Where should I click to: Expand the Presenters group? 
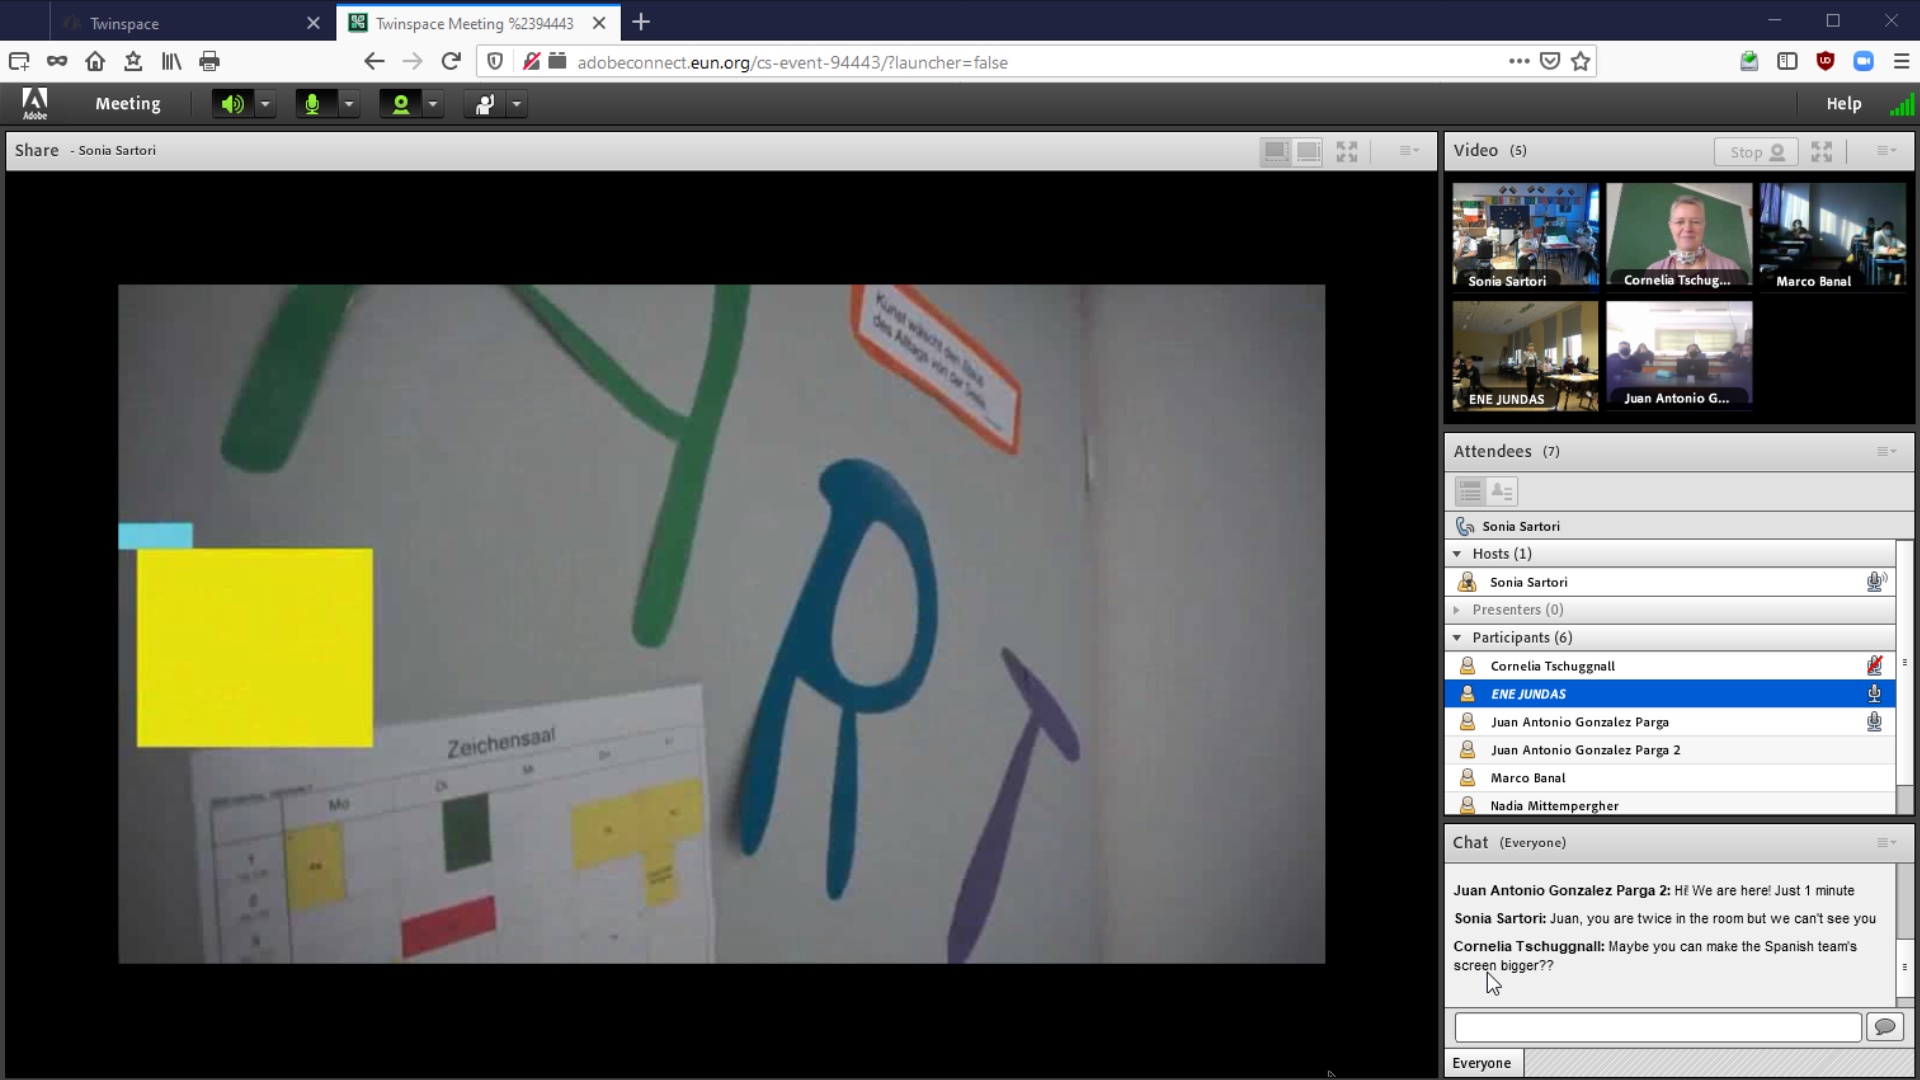tap(1457, 610)
